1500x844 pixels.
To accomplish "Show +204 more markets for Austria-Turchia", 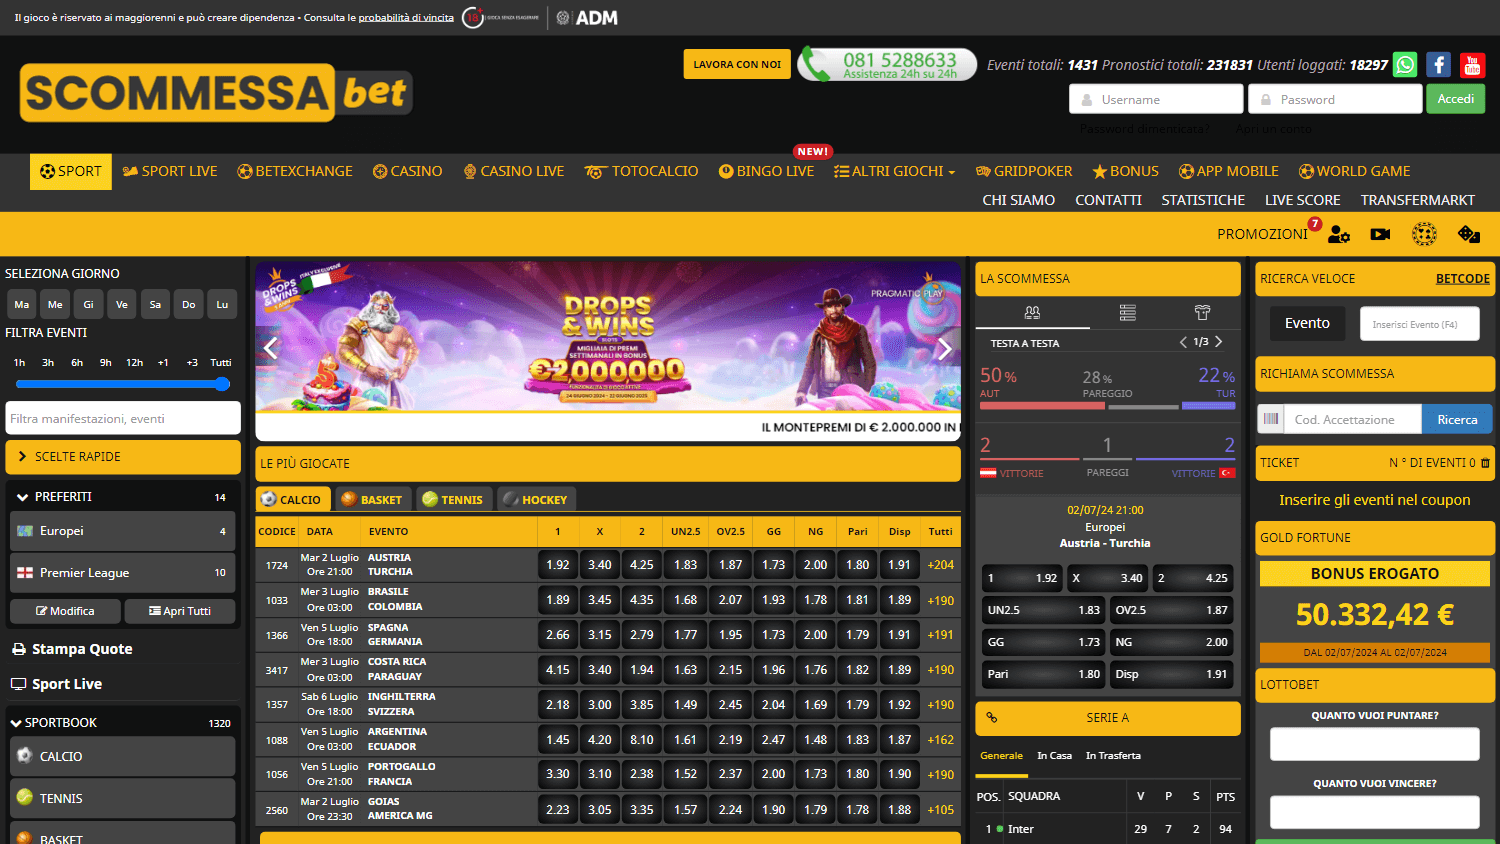I will [x=940, y=565].
